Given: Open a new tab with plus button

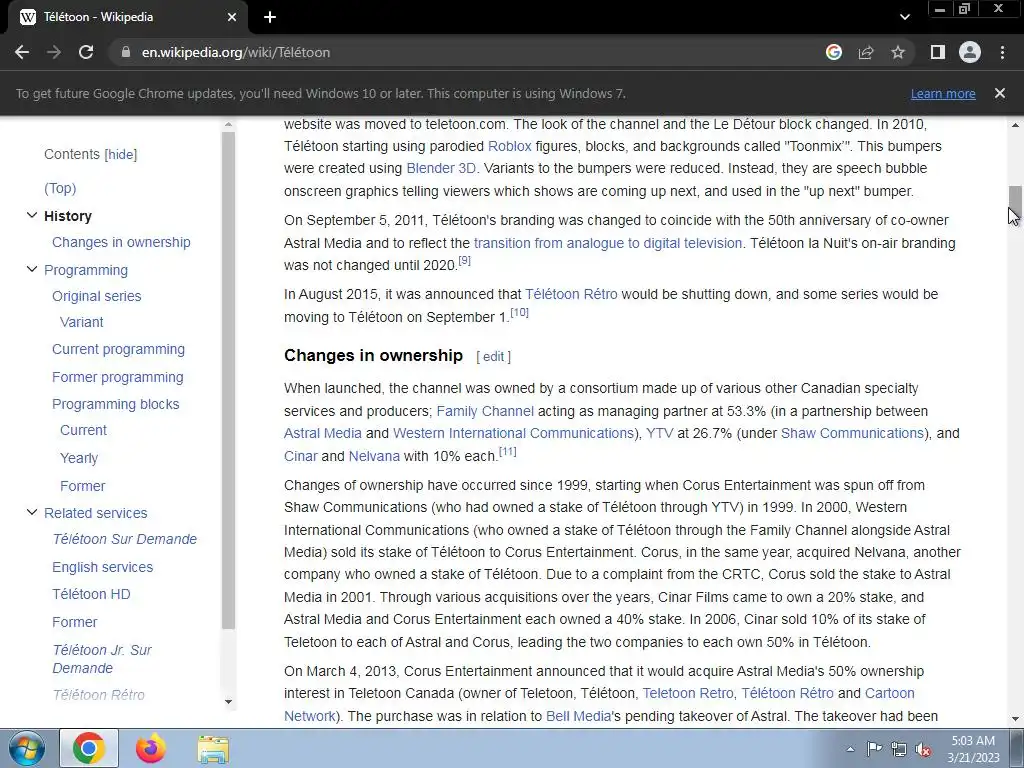Looking at the screenshot, I should pos(270,17).
